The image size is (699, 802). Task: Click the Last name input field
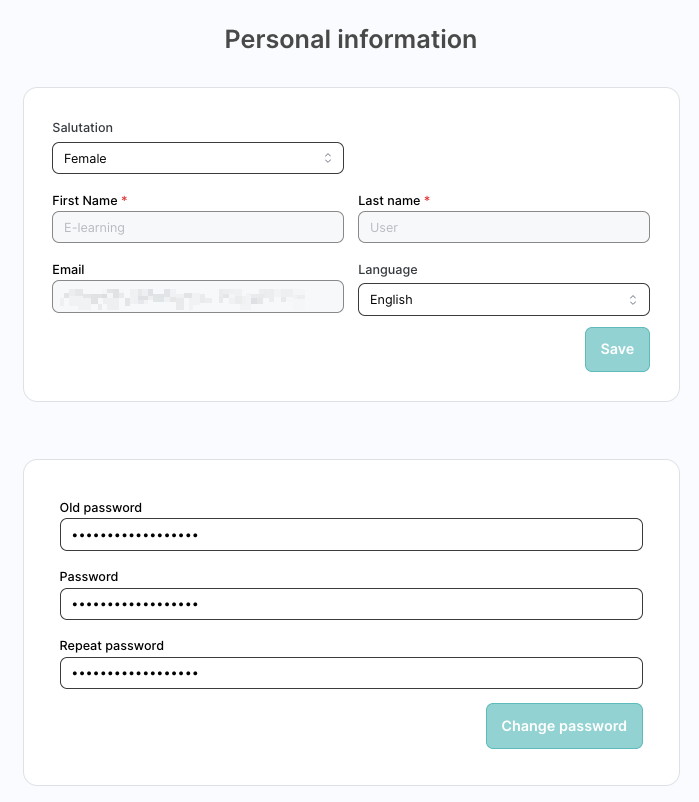tap(503, 227)
